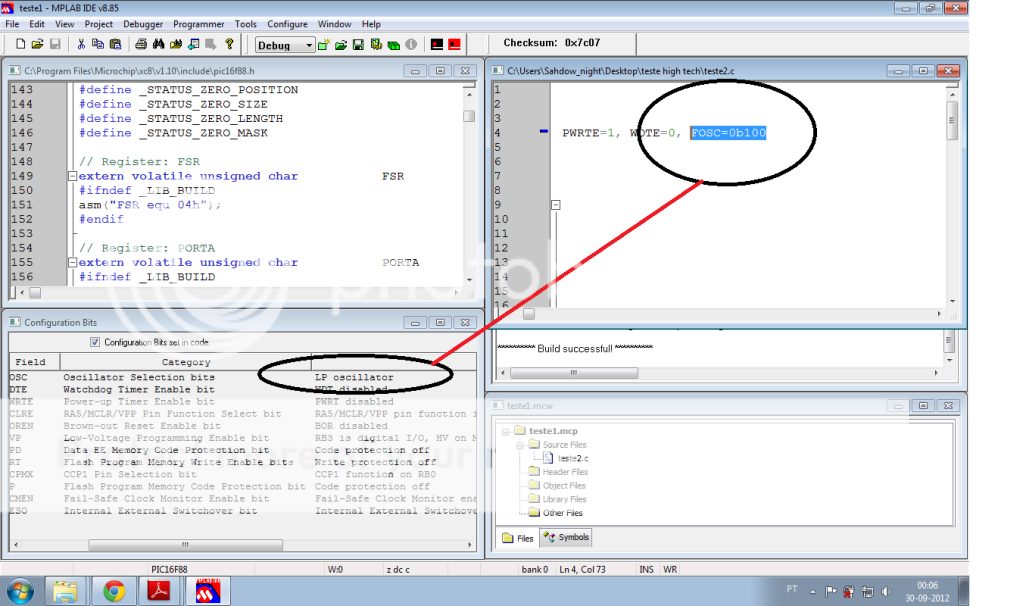The width and height of the screenshot is (1023, 606).
Task: Select the Library Files folder
Action: pos(558,499)
